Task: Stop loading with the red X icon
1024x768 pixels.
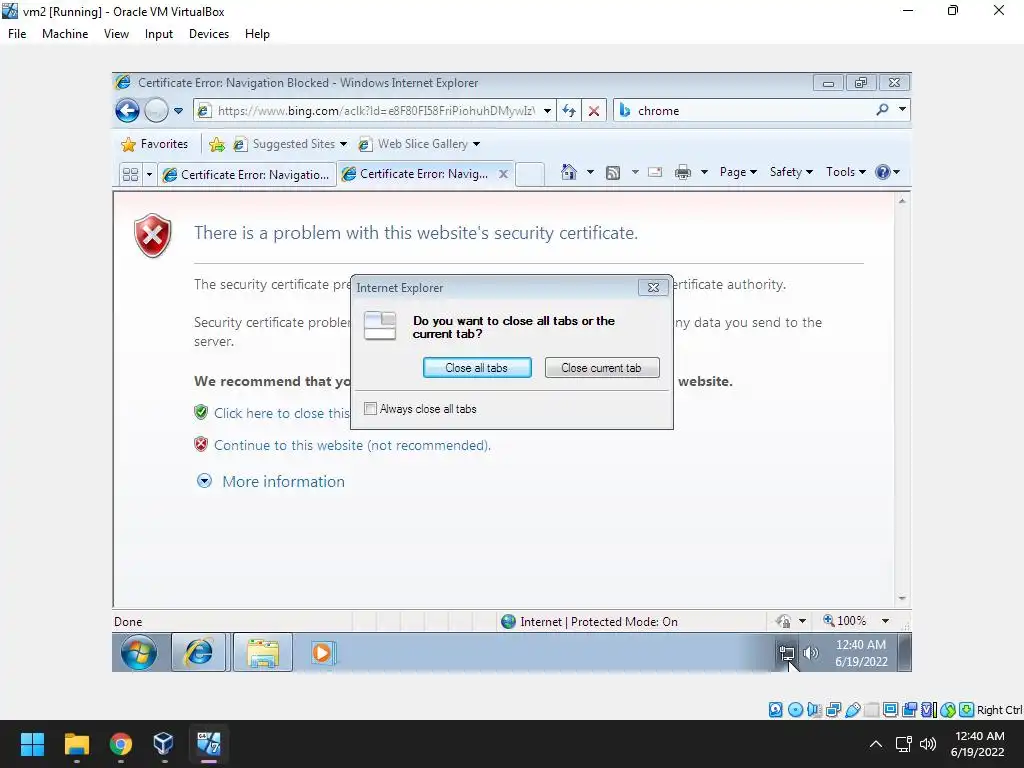Action: 594,111
